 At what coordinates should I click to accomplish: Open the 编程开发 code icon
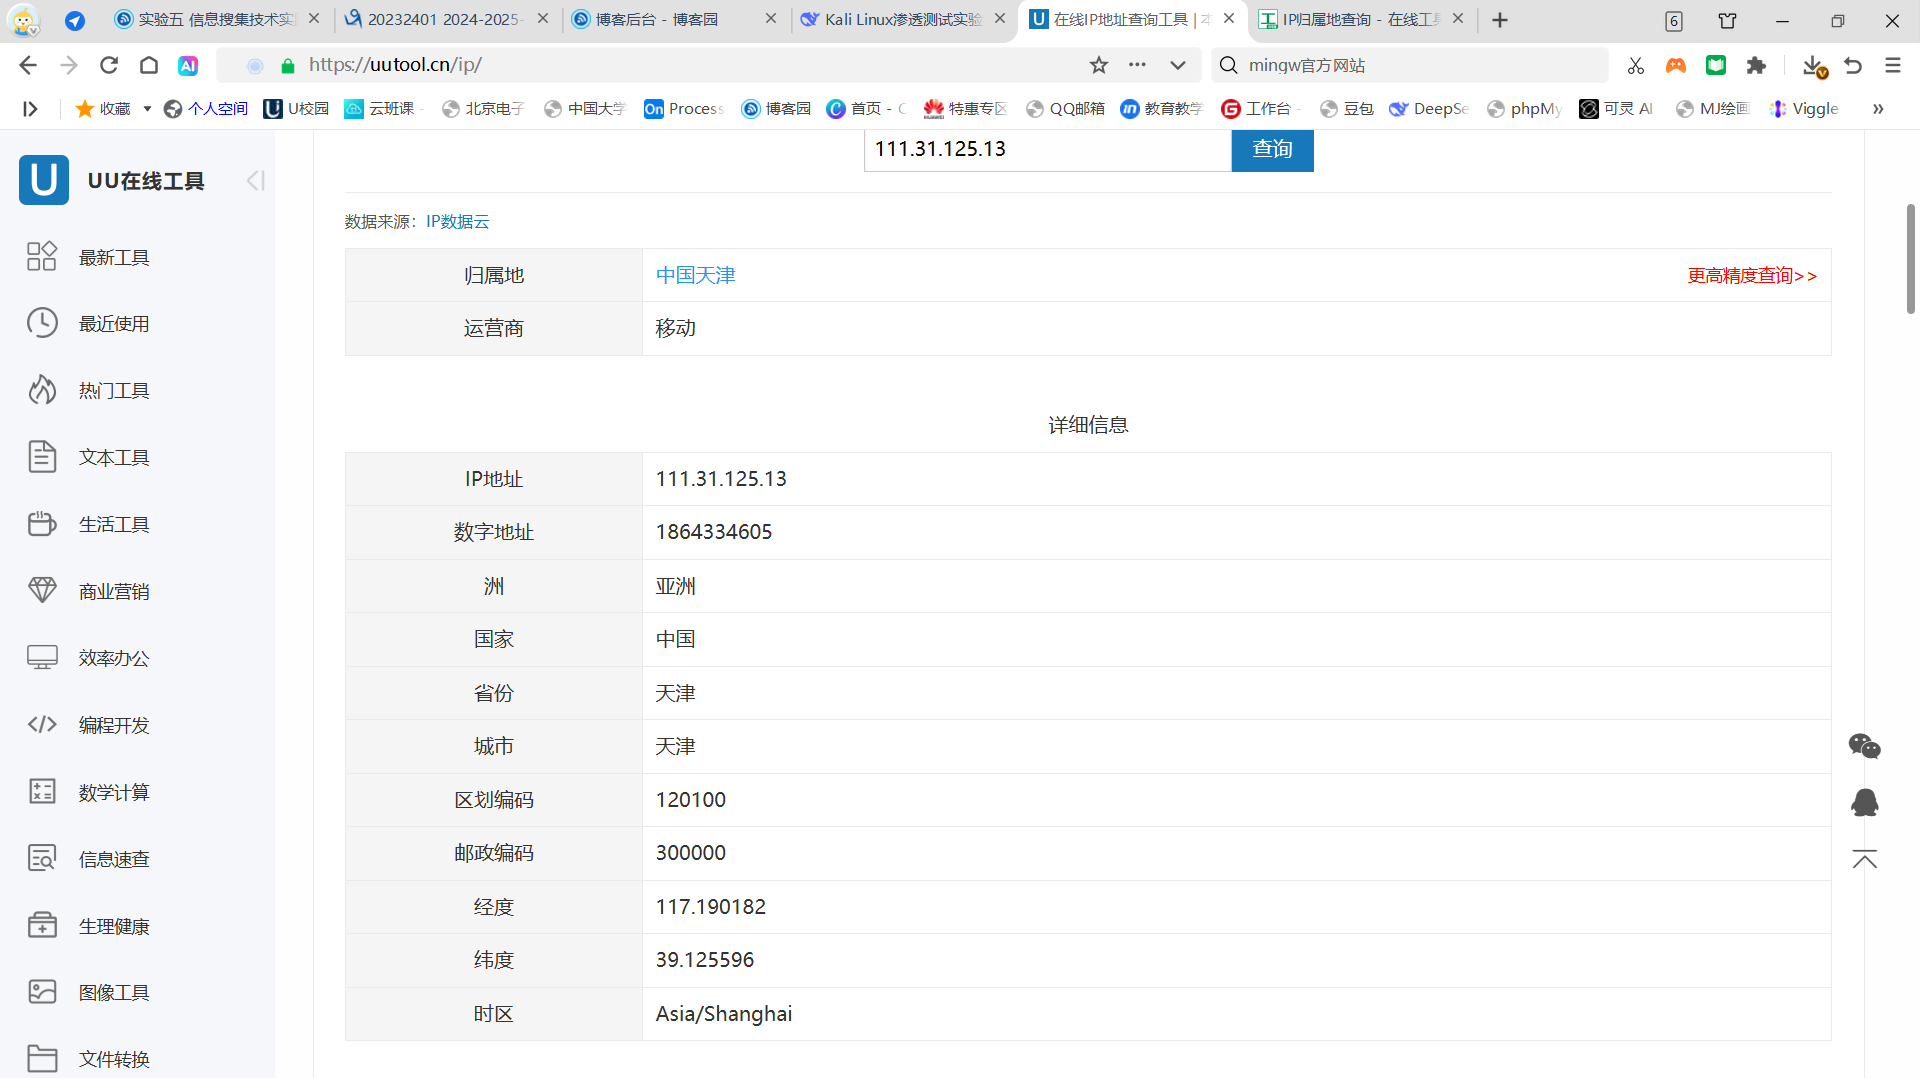pos(42,725)
